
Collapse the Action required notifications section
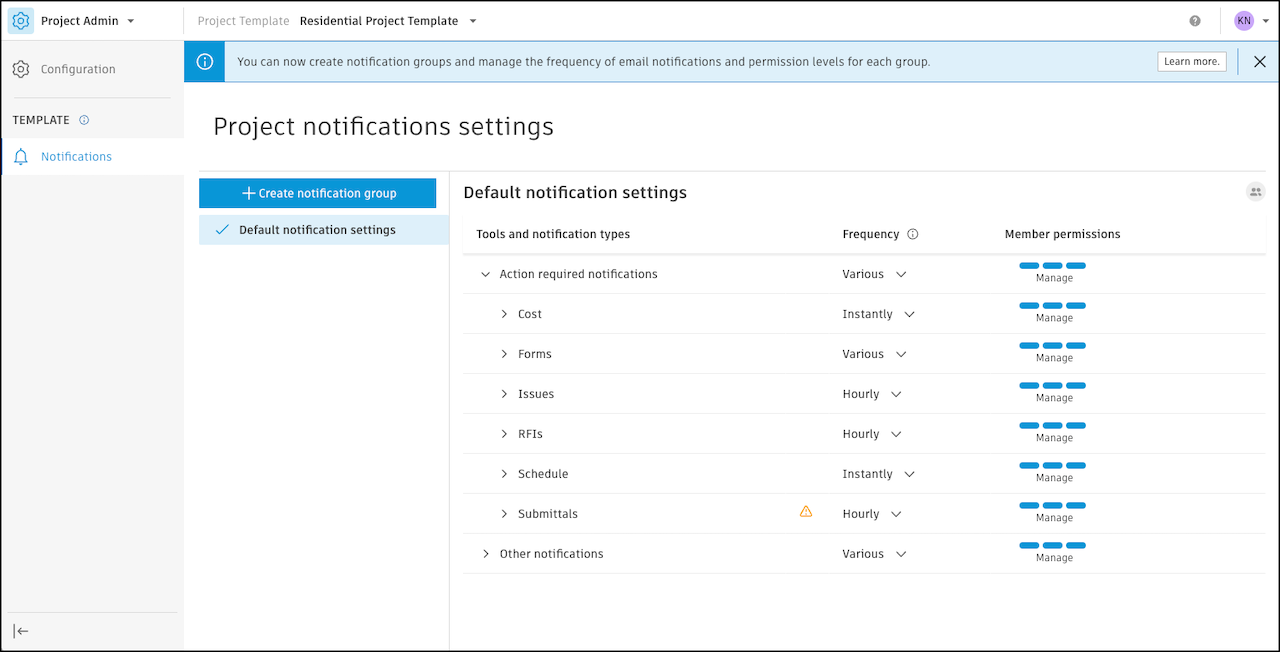[x=485, y=273]
